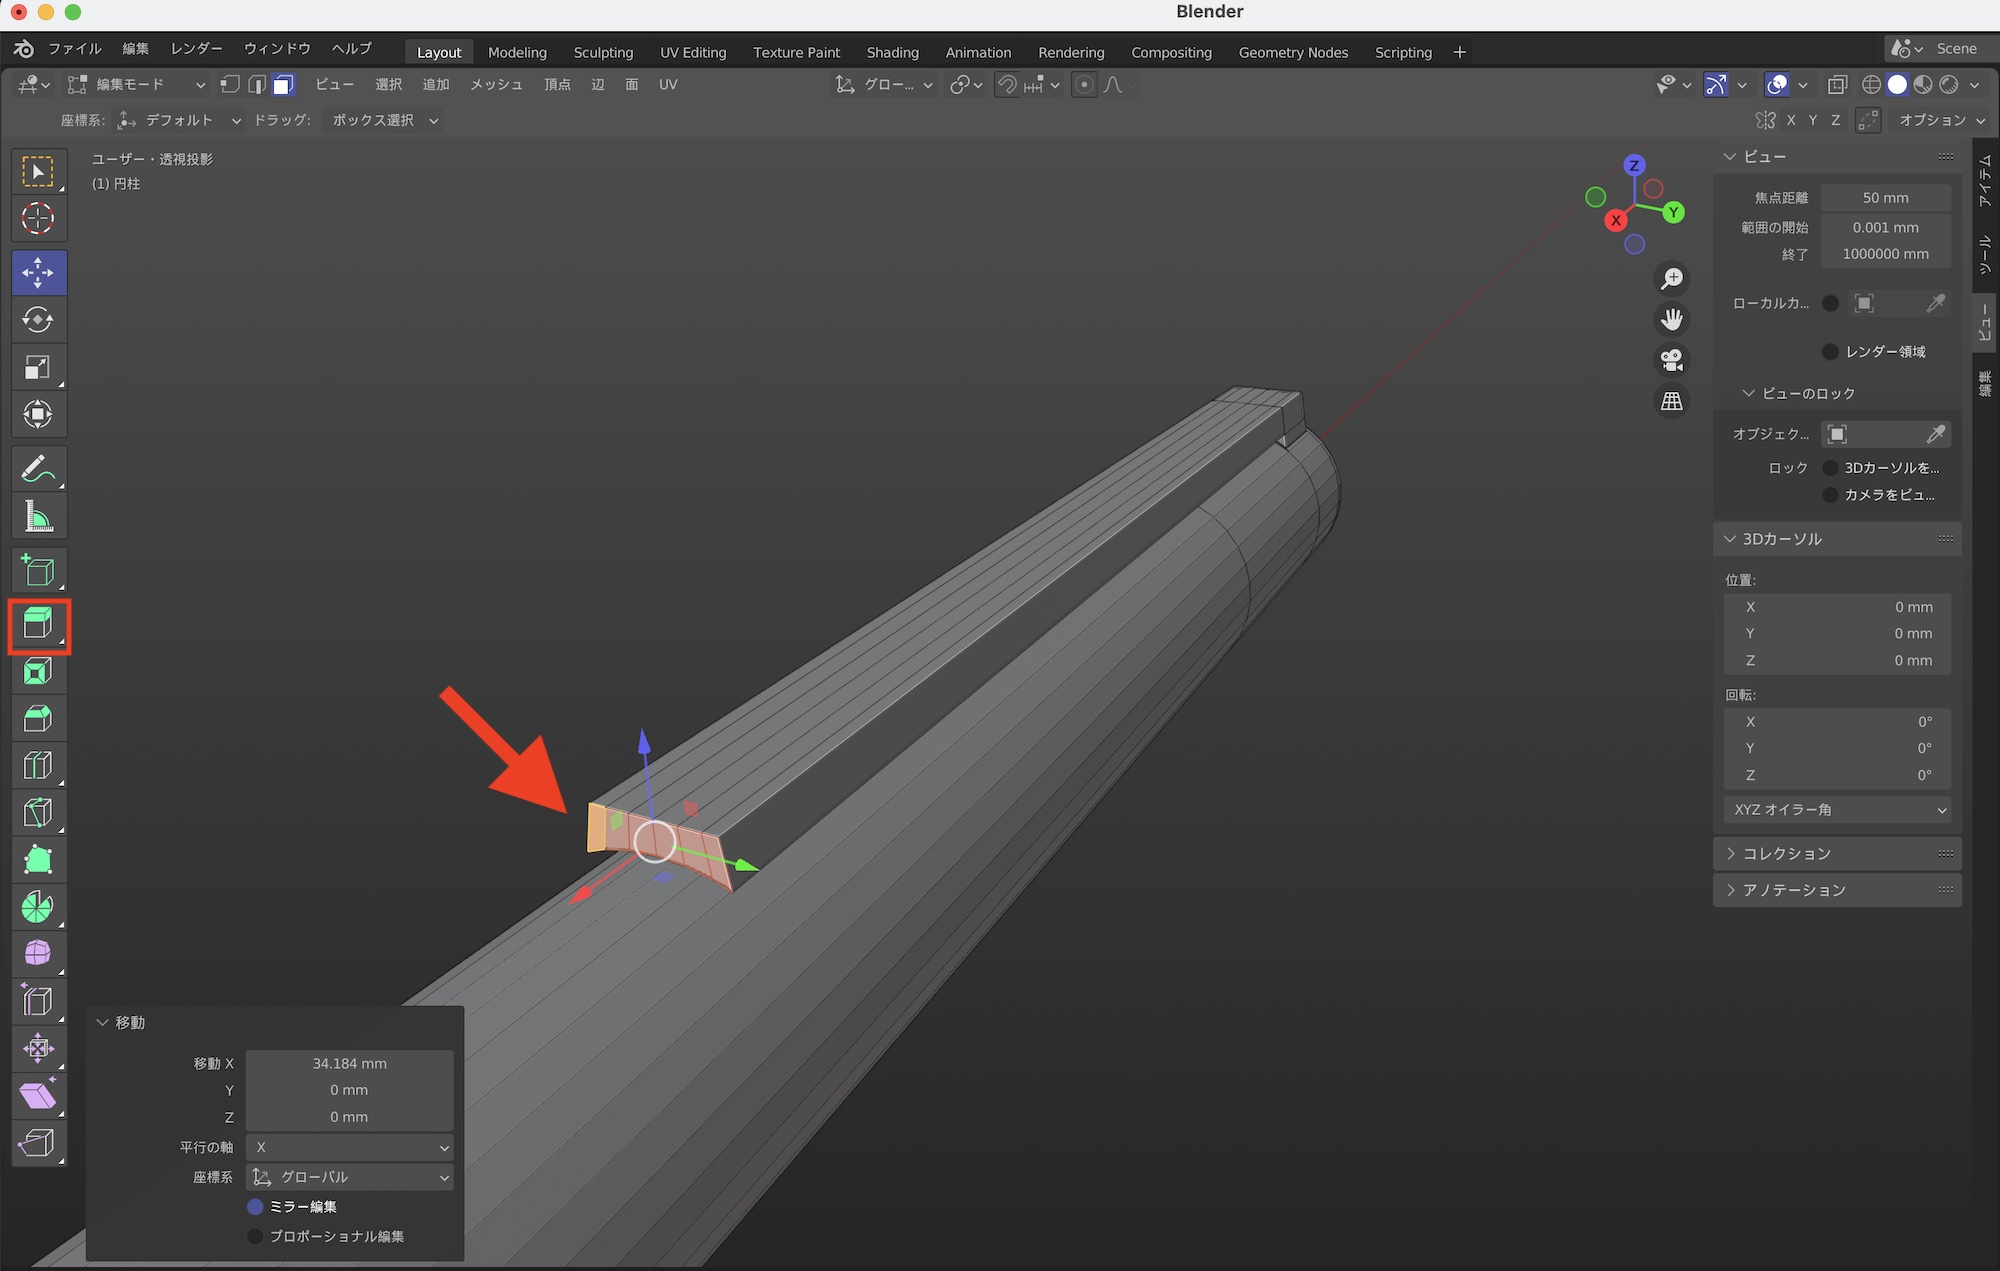2000x1271 pixels.
Task: Select the Rotate tool in toolbar
Action: click(x=38, y=320)
